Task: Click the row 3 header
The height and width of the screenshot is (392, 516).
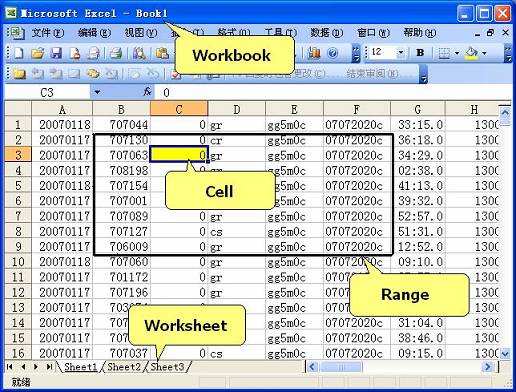Action: point(18,155)
